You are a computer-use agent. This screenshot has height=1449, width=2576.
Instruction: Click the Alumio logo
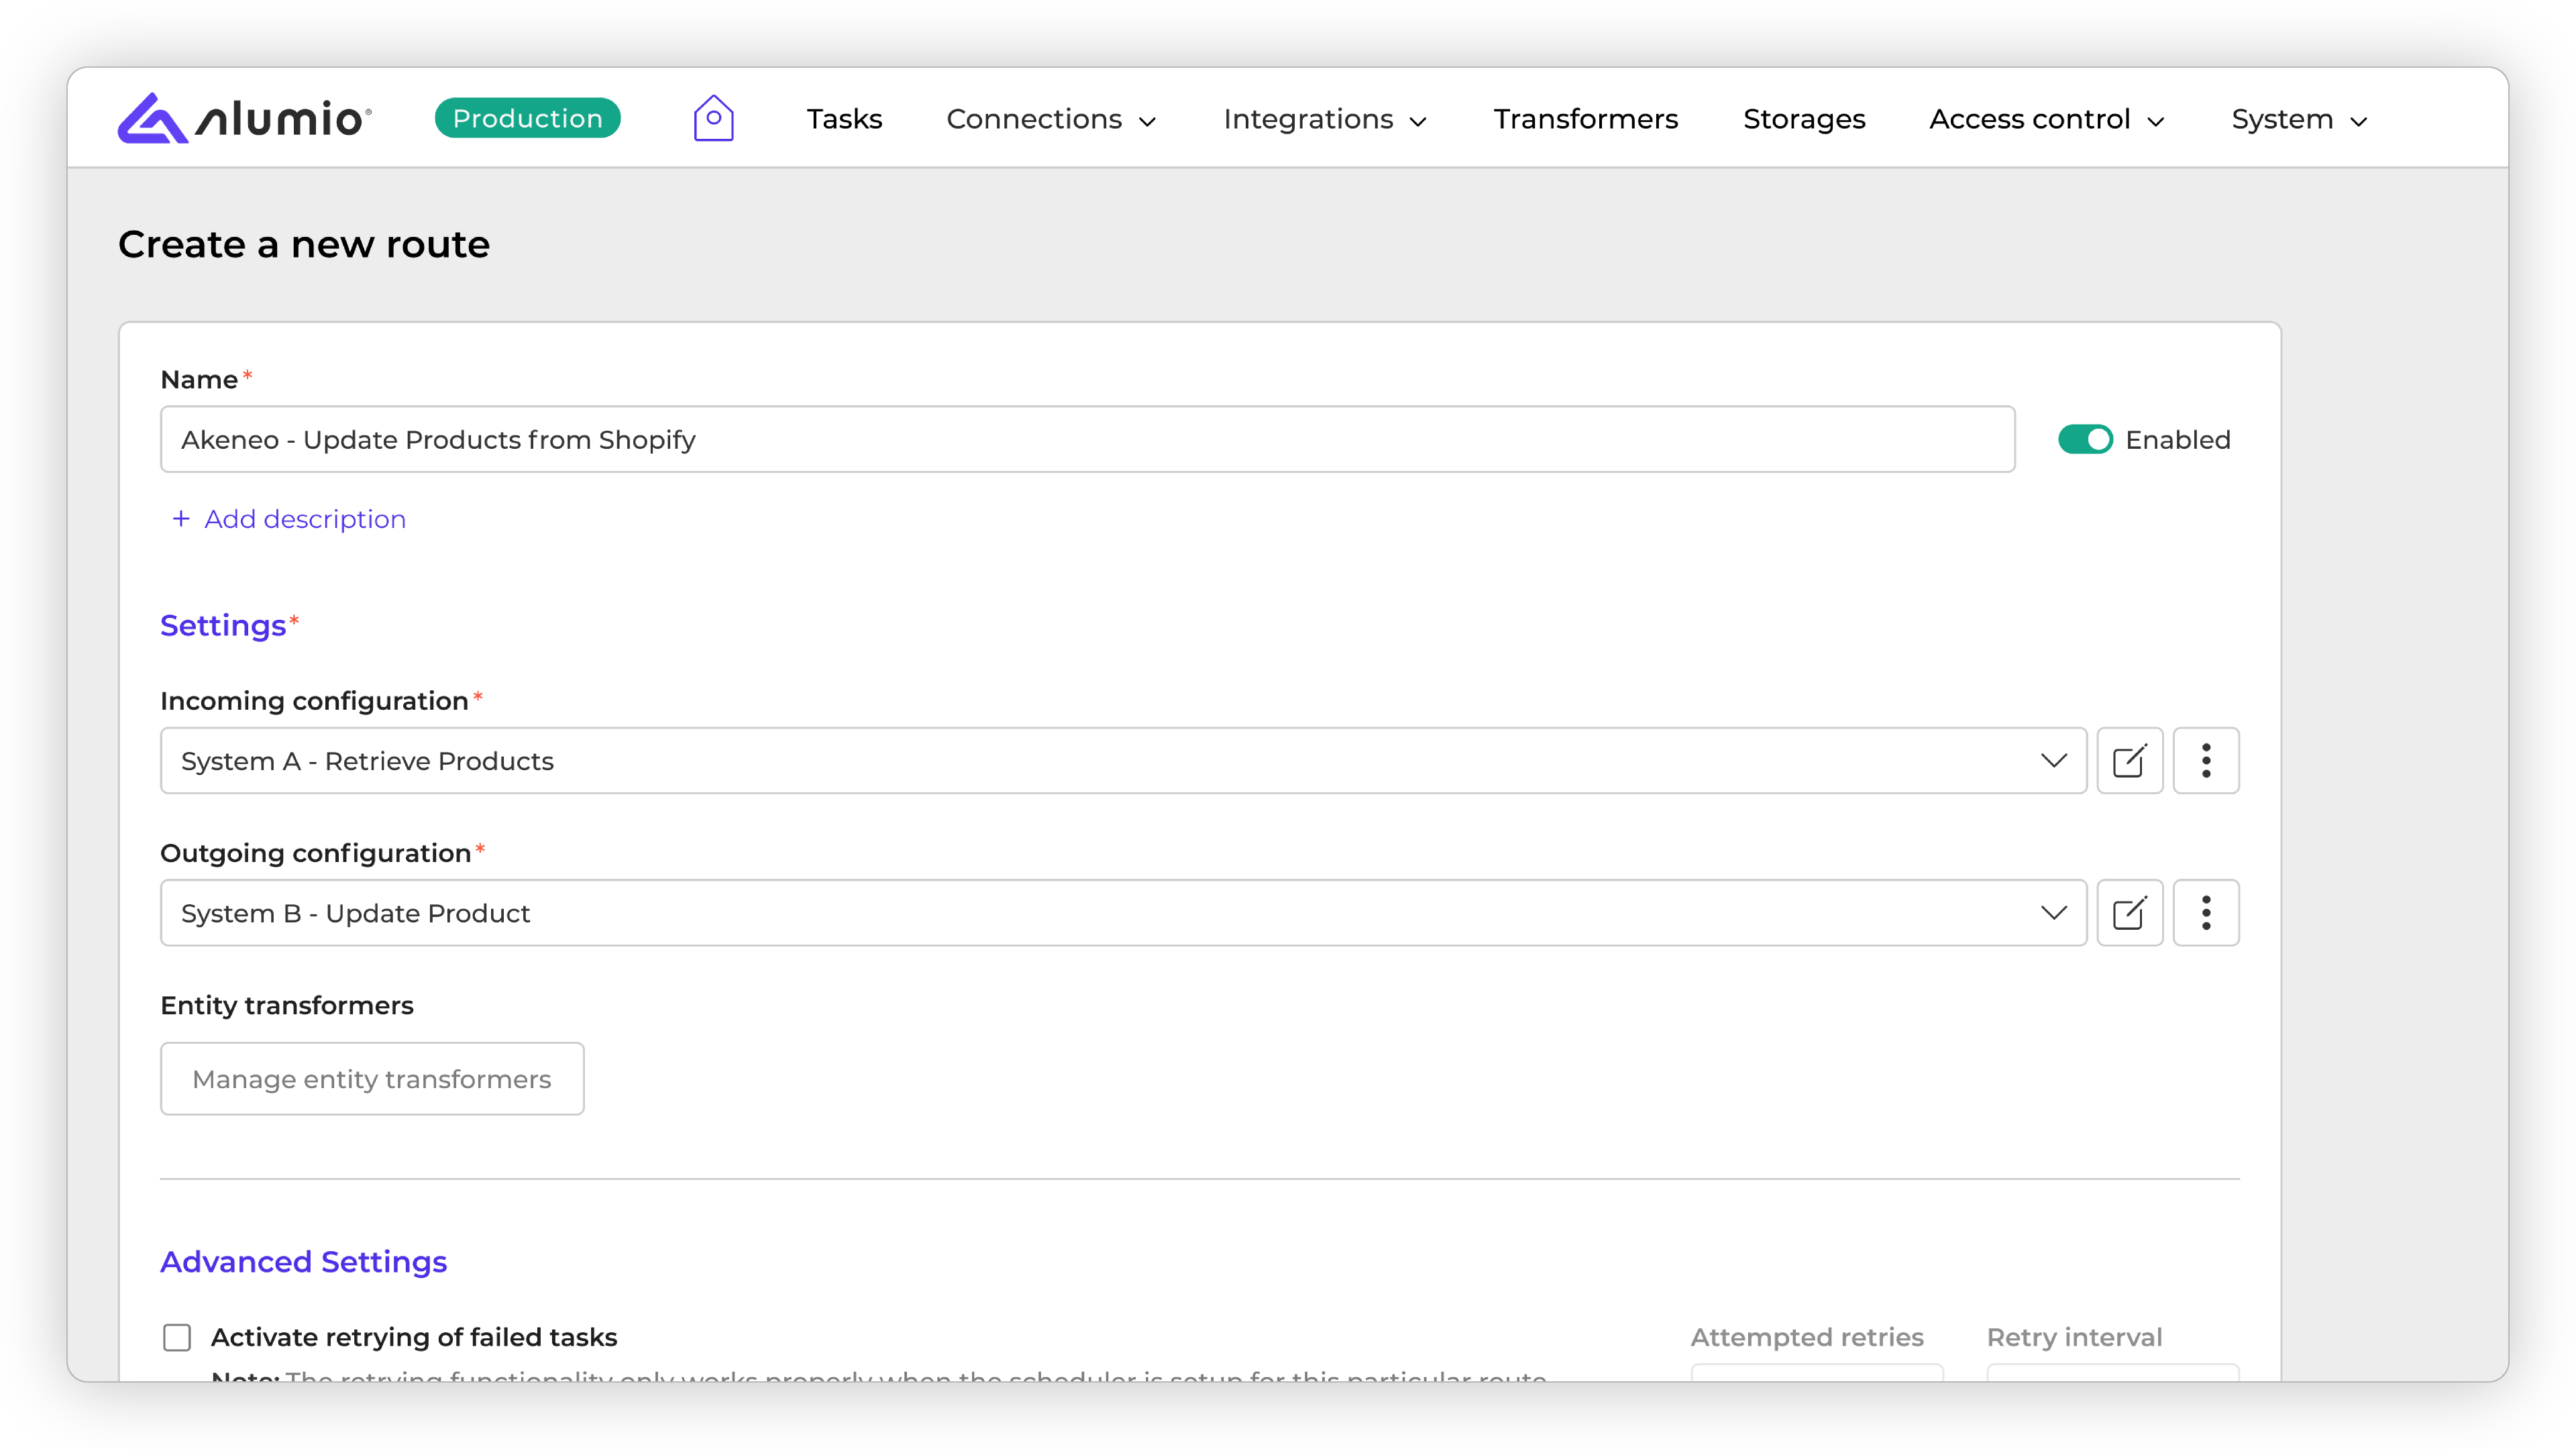[x=245, y=118]
